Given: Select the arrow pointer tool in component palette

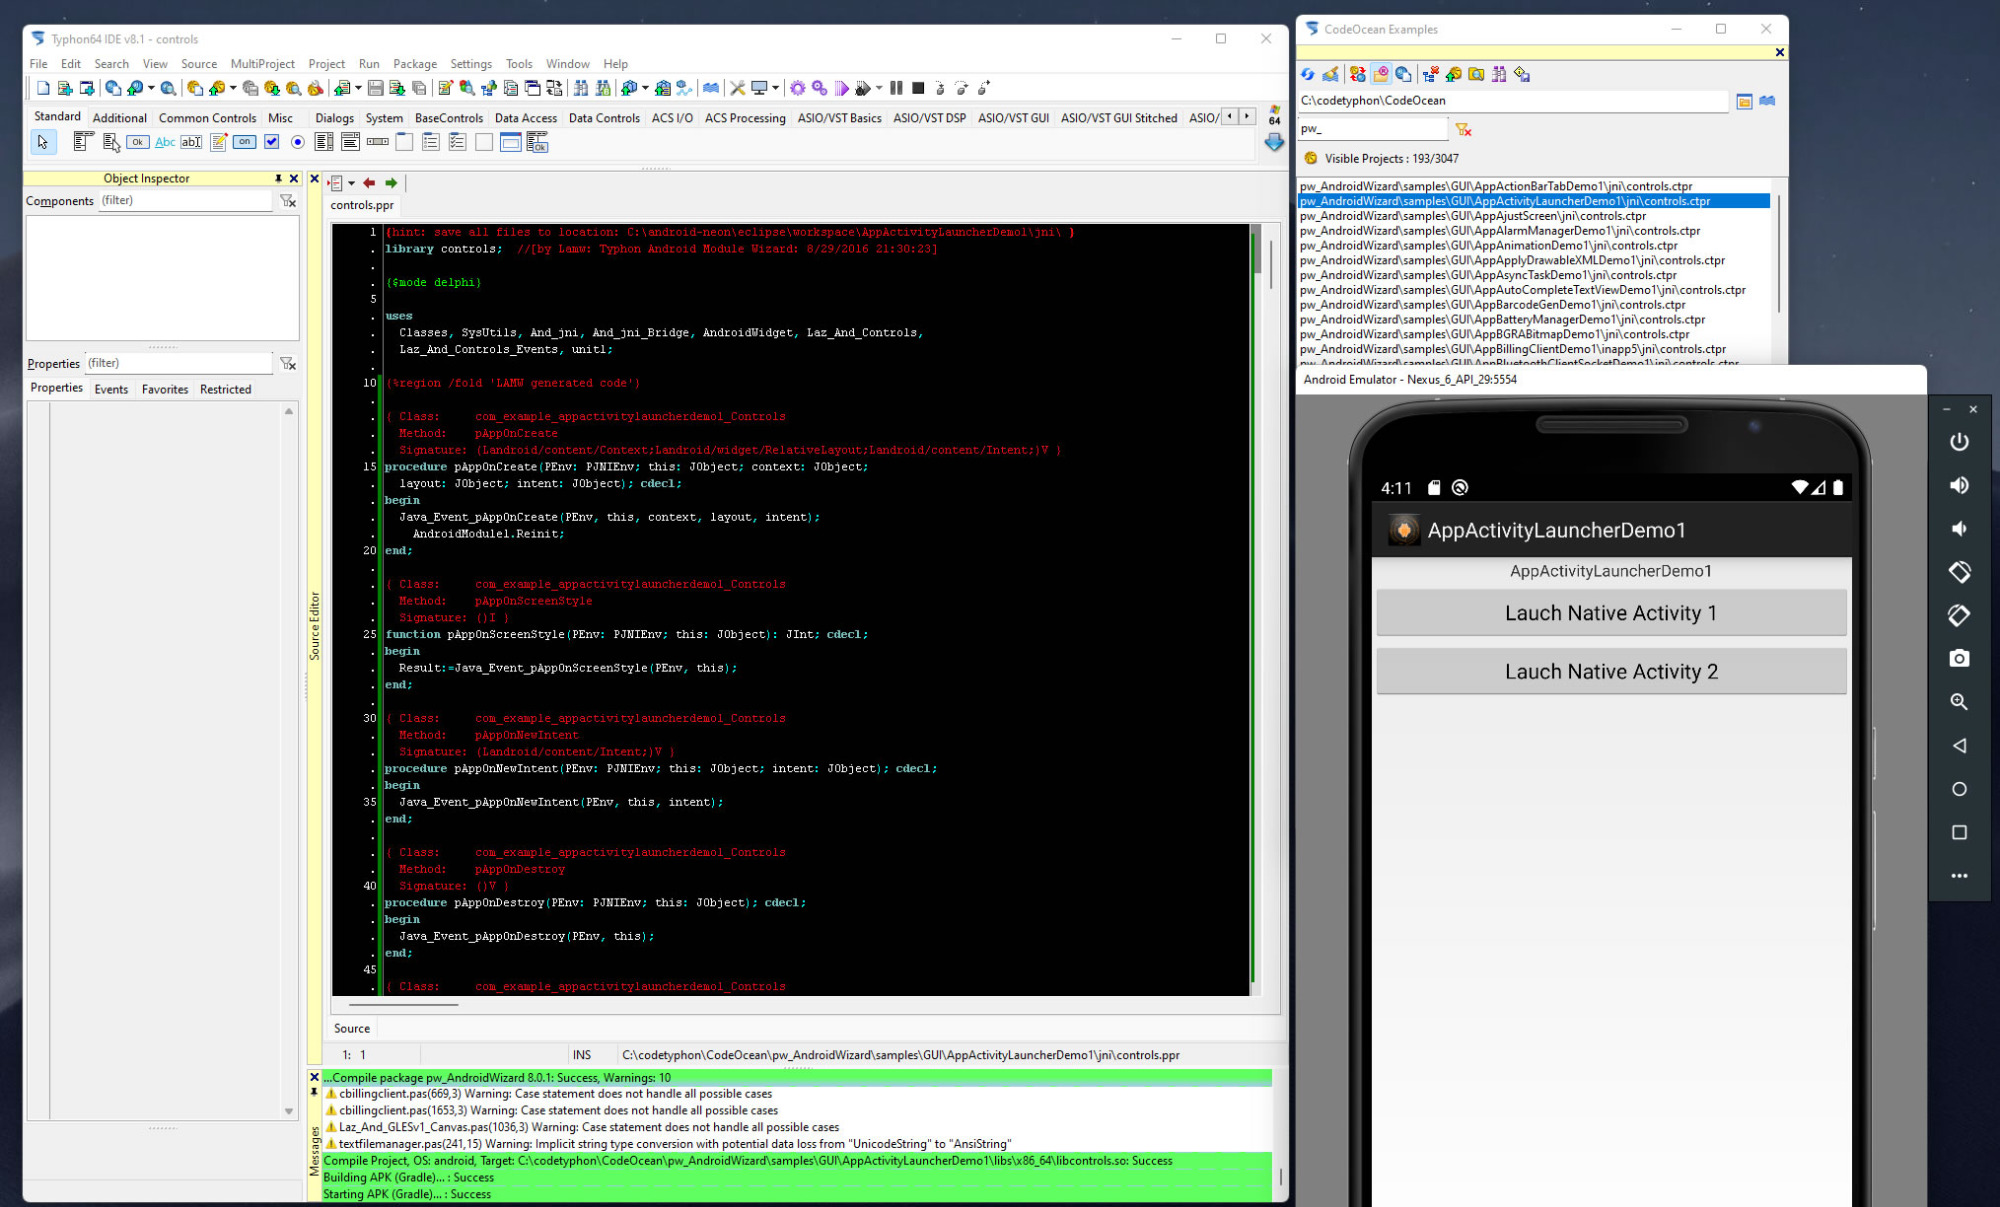Looking at the screenshot, I should (x=43, y=142).
